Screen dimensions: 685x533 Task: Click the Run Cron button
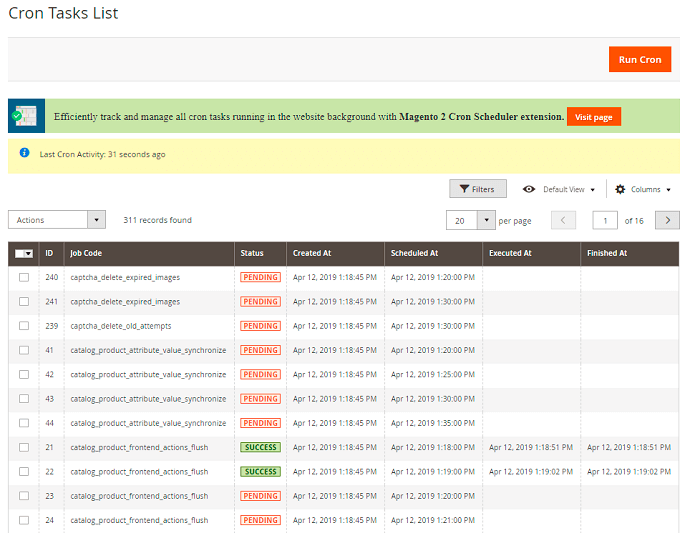[639, 59]
